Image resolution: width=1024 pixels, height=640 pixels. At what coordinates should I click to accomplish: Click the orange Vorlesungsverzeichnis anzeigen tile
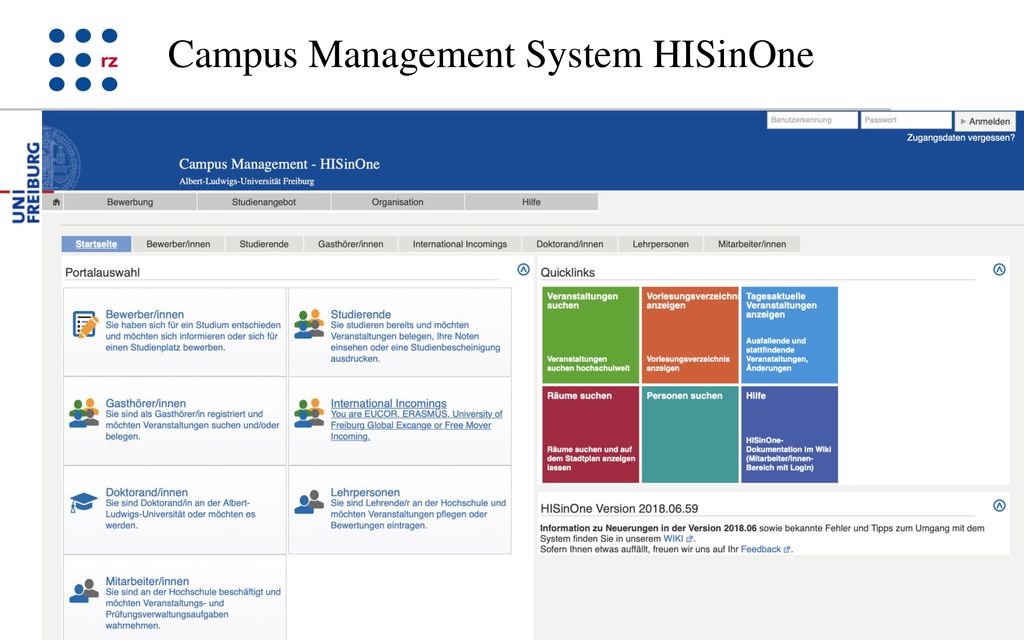pos(690,335)
